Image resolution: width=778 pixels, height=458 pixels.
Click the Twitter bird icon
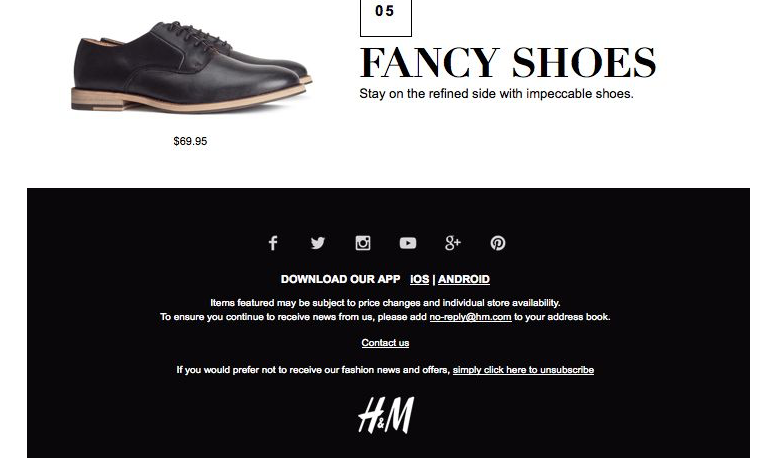(318, 243)
